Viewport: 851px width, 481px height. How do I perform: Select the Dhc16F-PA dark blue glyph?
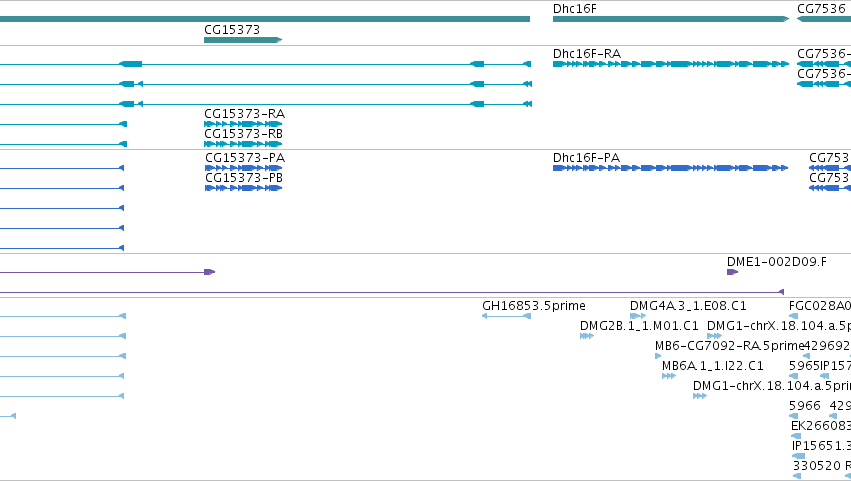coord(670,168)
